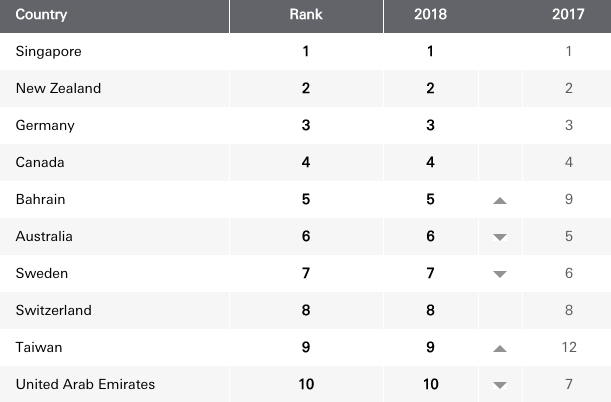Click the down arrow icon in Sweden row
The height and width of the screenshot is (402, 611).
click(x=500, y=274)
